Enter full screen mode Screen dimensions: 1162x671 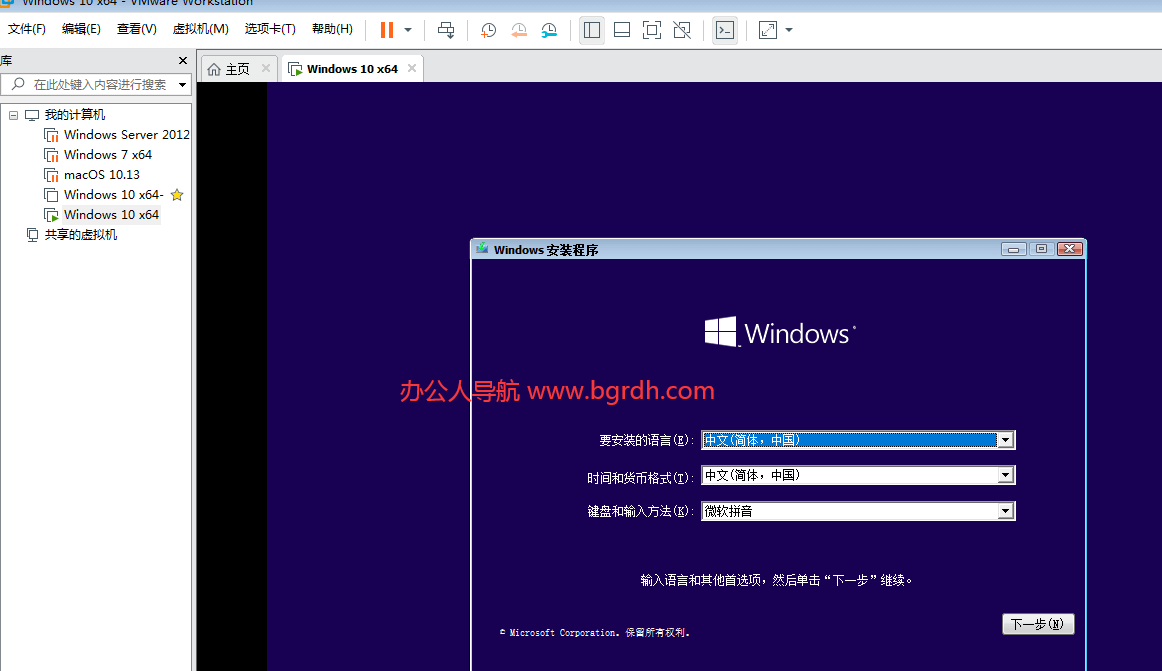pyautogui.click(x=651, y=30)
